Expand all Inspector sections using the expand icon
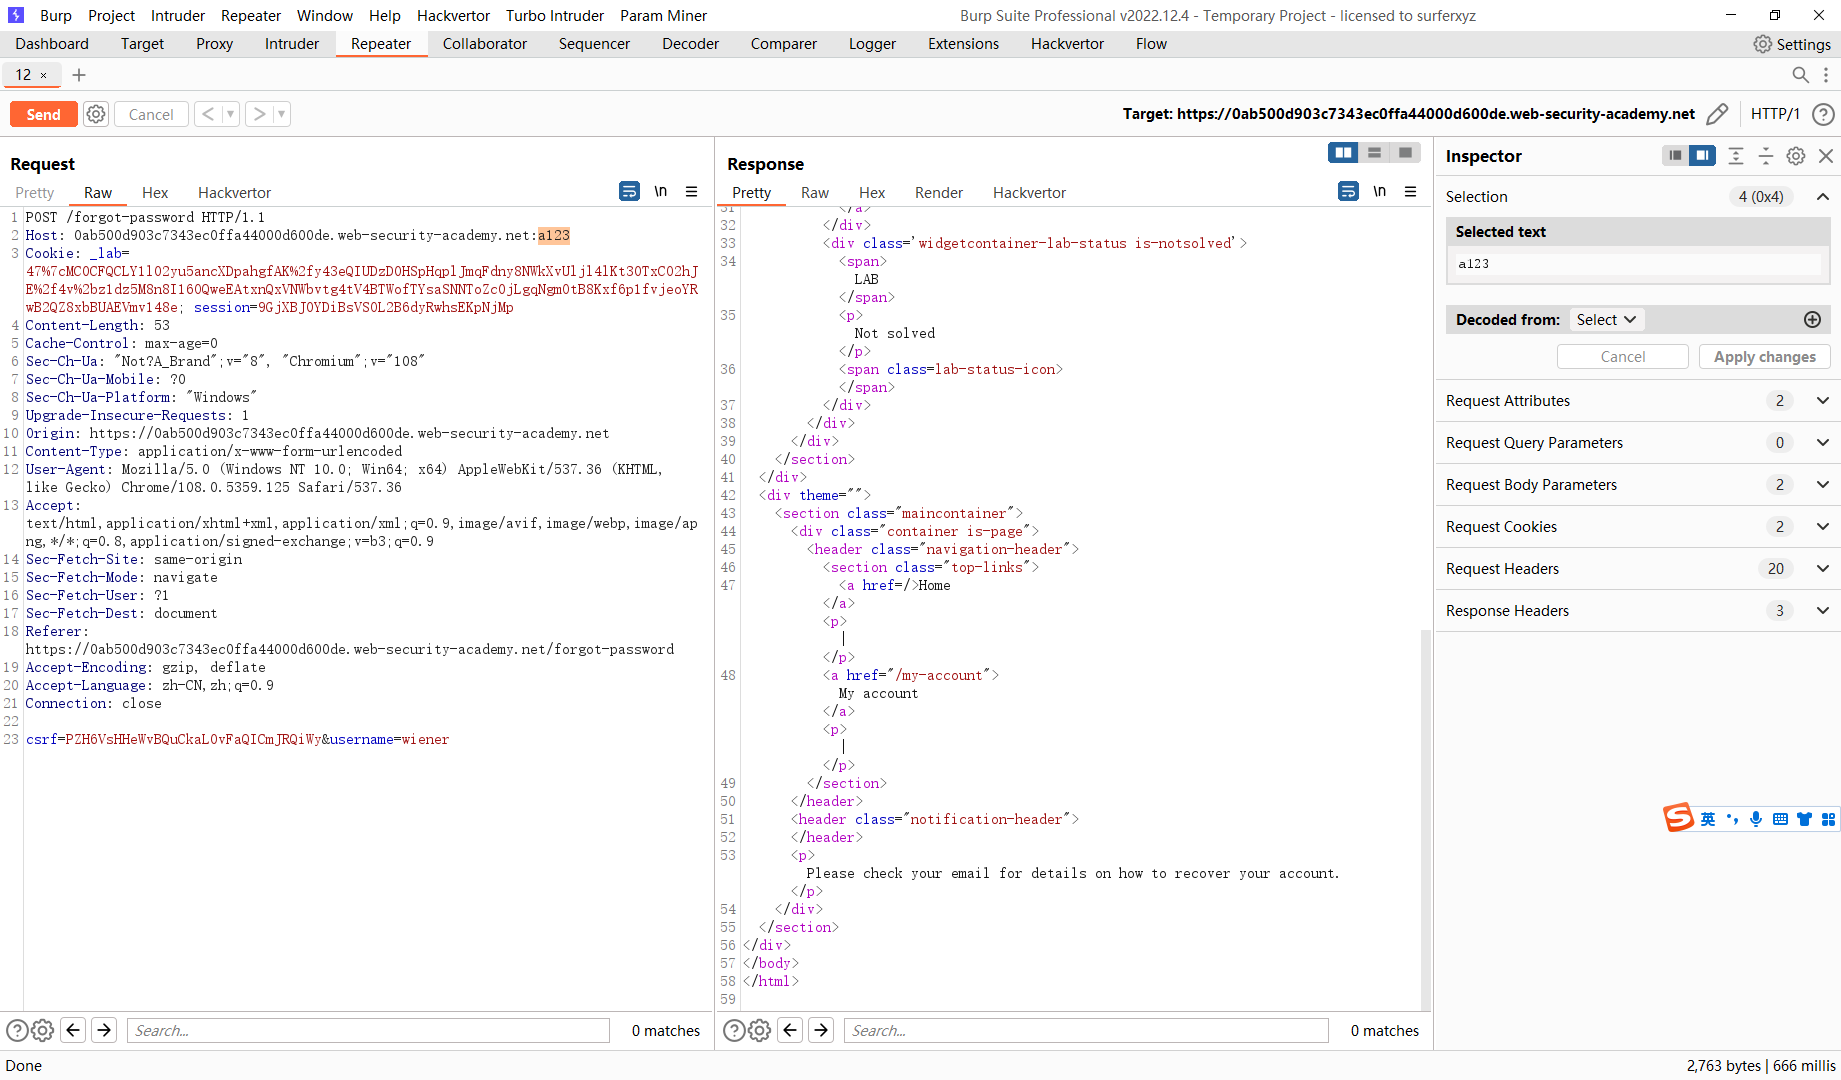The image size is (1841, 1080). 1735,156
